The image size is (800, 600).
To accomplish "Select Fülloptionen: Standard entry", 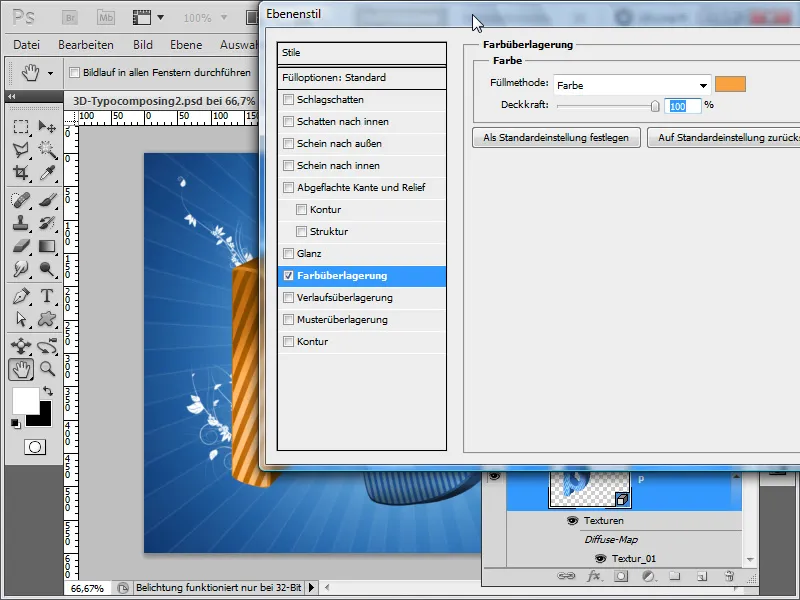I will coord(362,78).
